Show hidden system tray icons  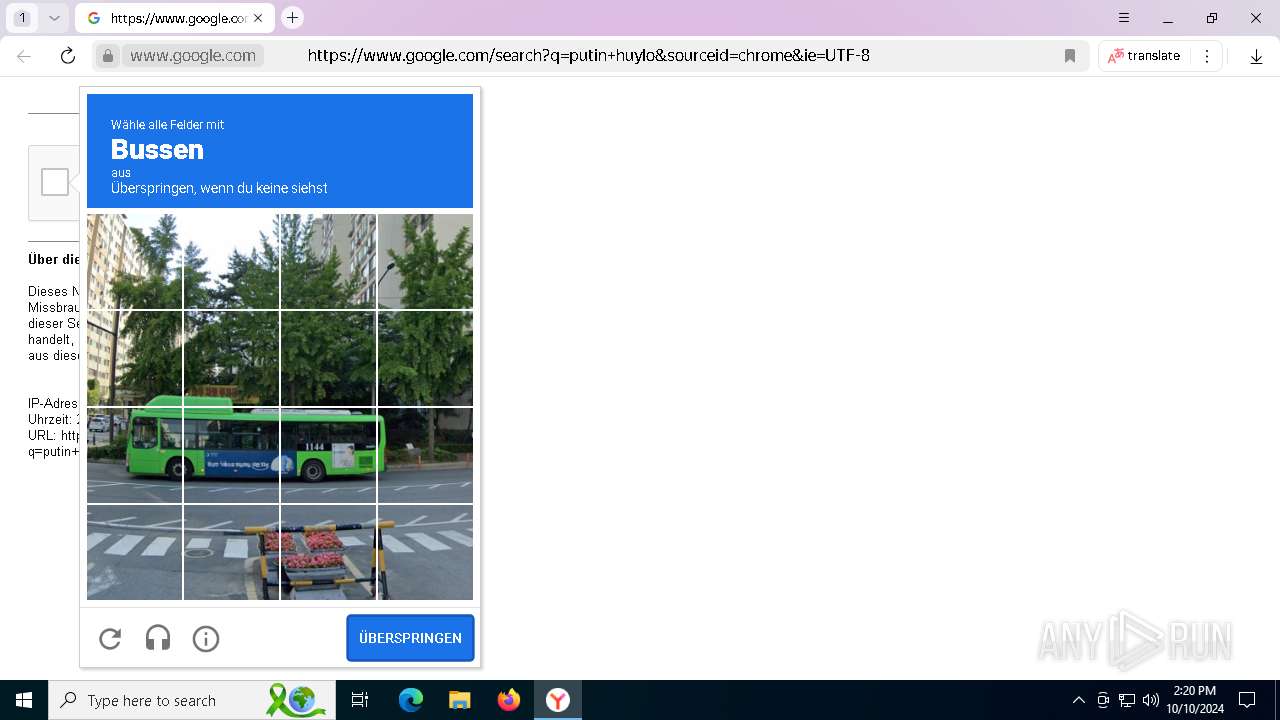[x=1078, y=700]
